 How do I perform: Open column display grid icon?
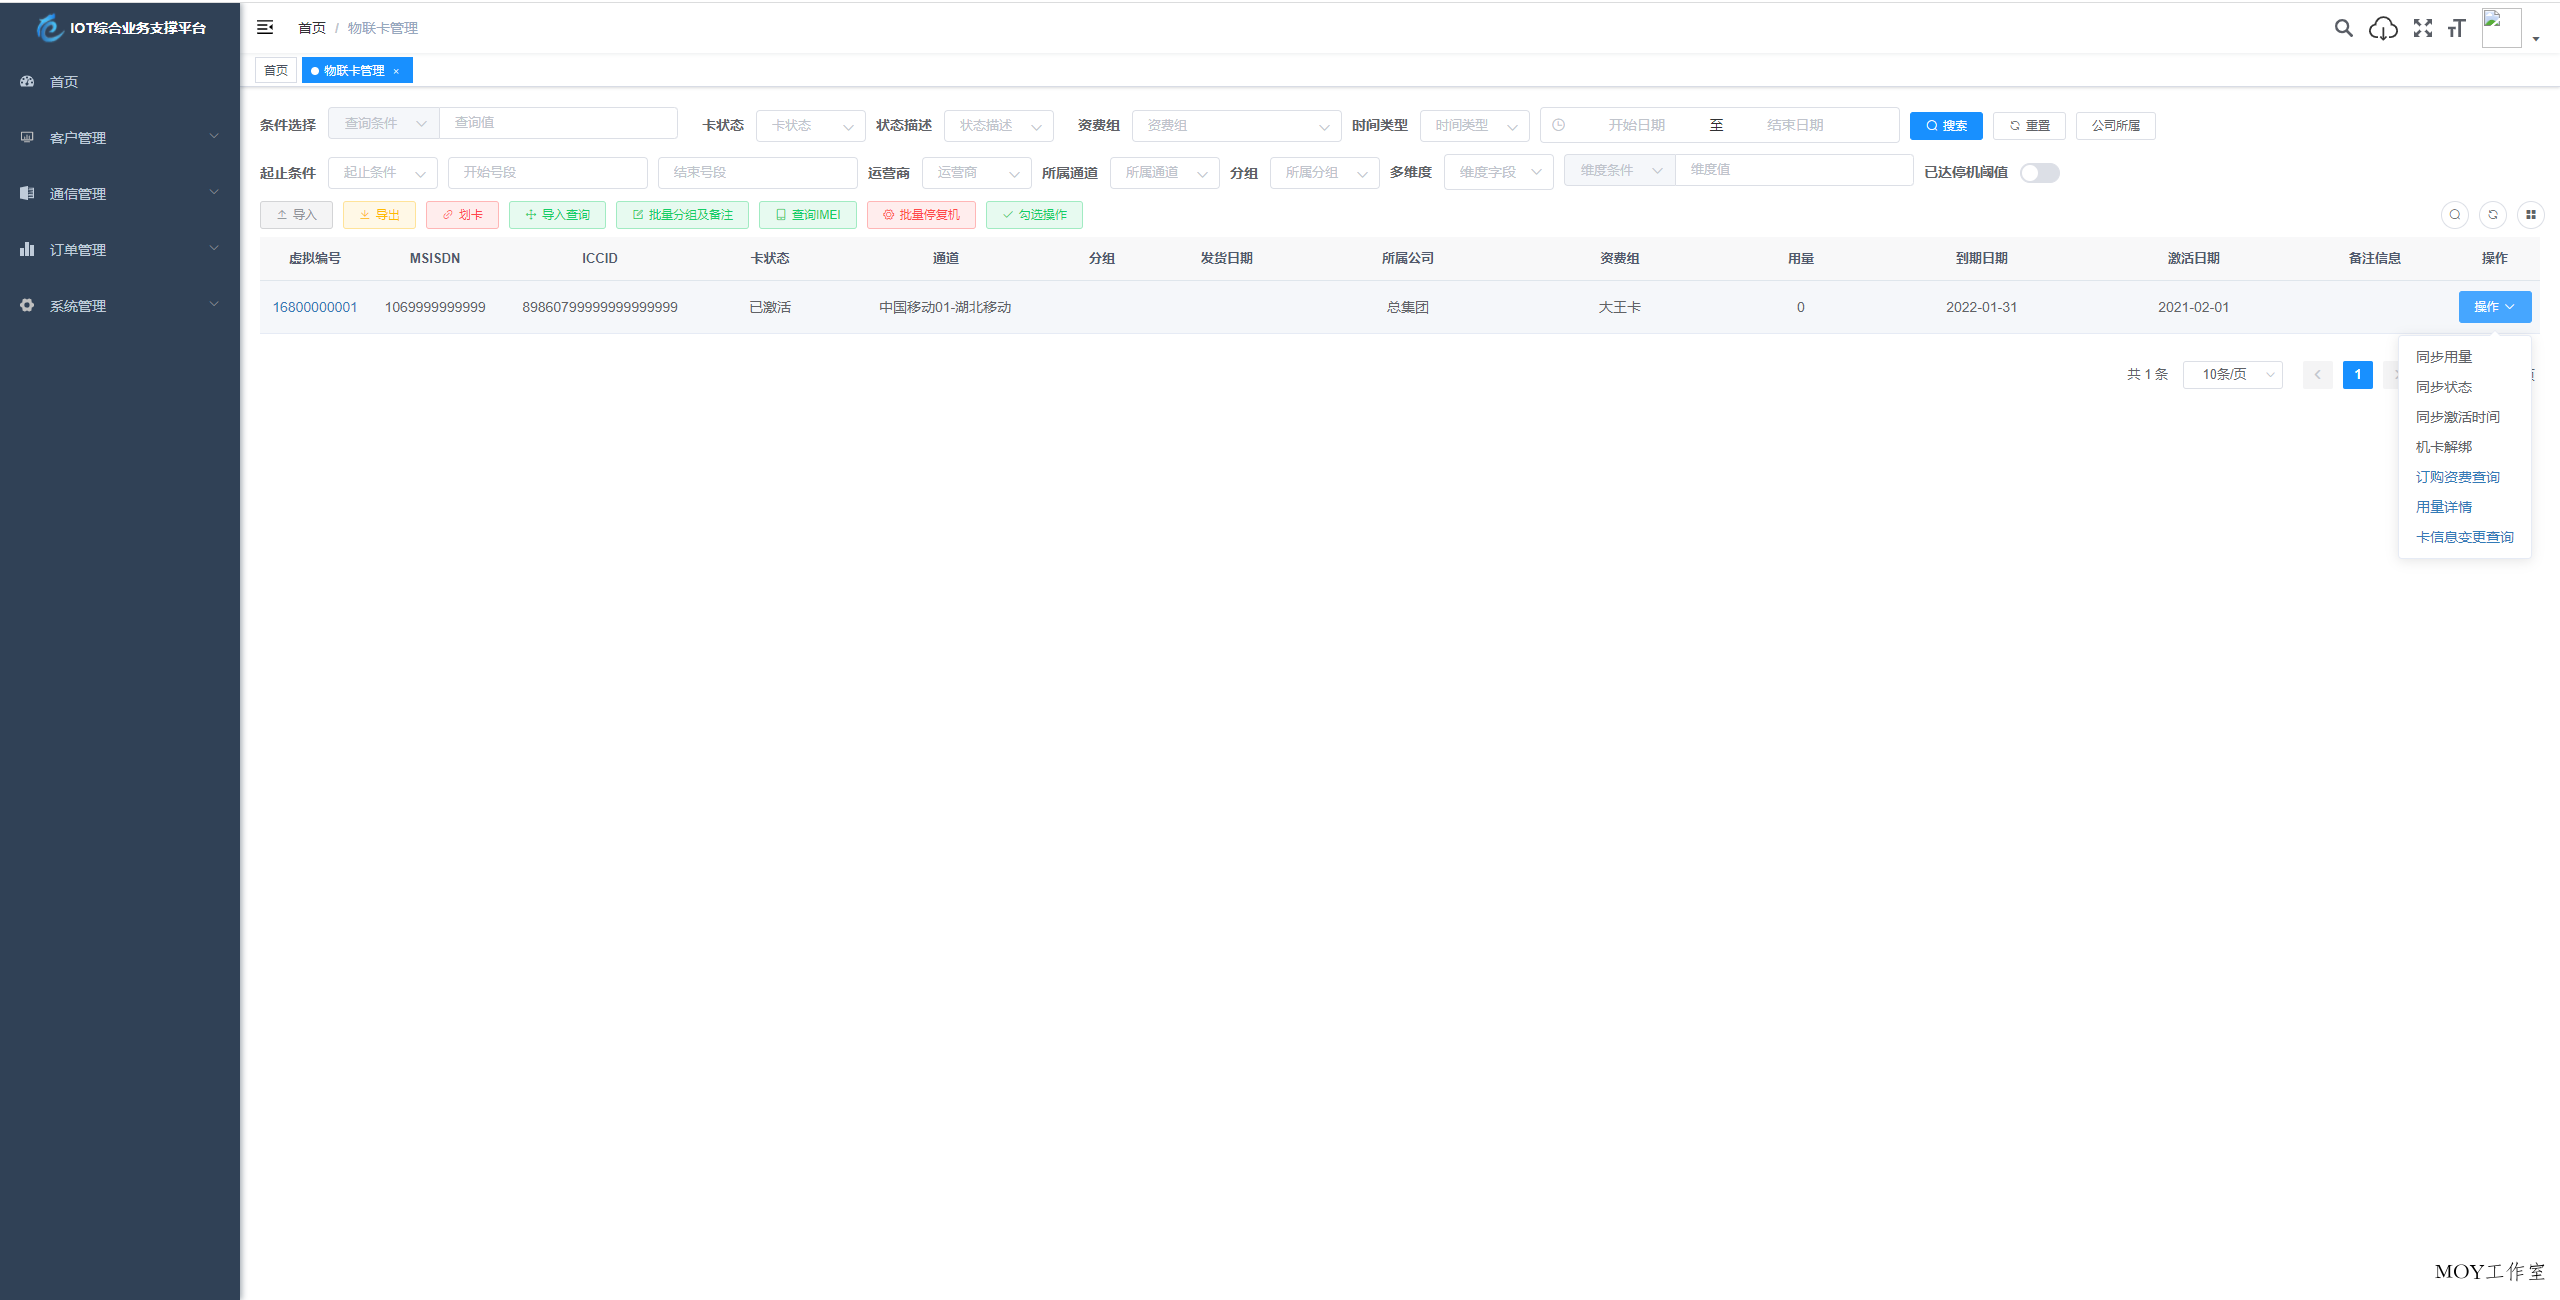[x=2530, y=215]
